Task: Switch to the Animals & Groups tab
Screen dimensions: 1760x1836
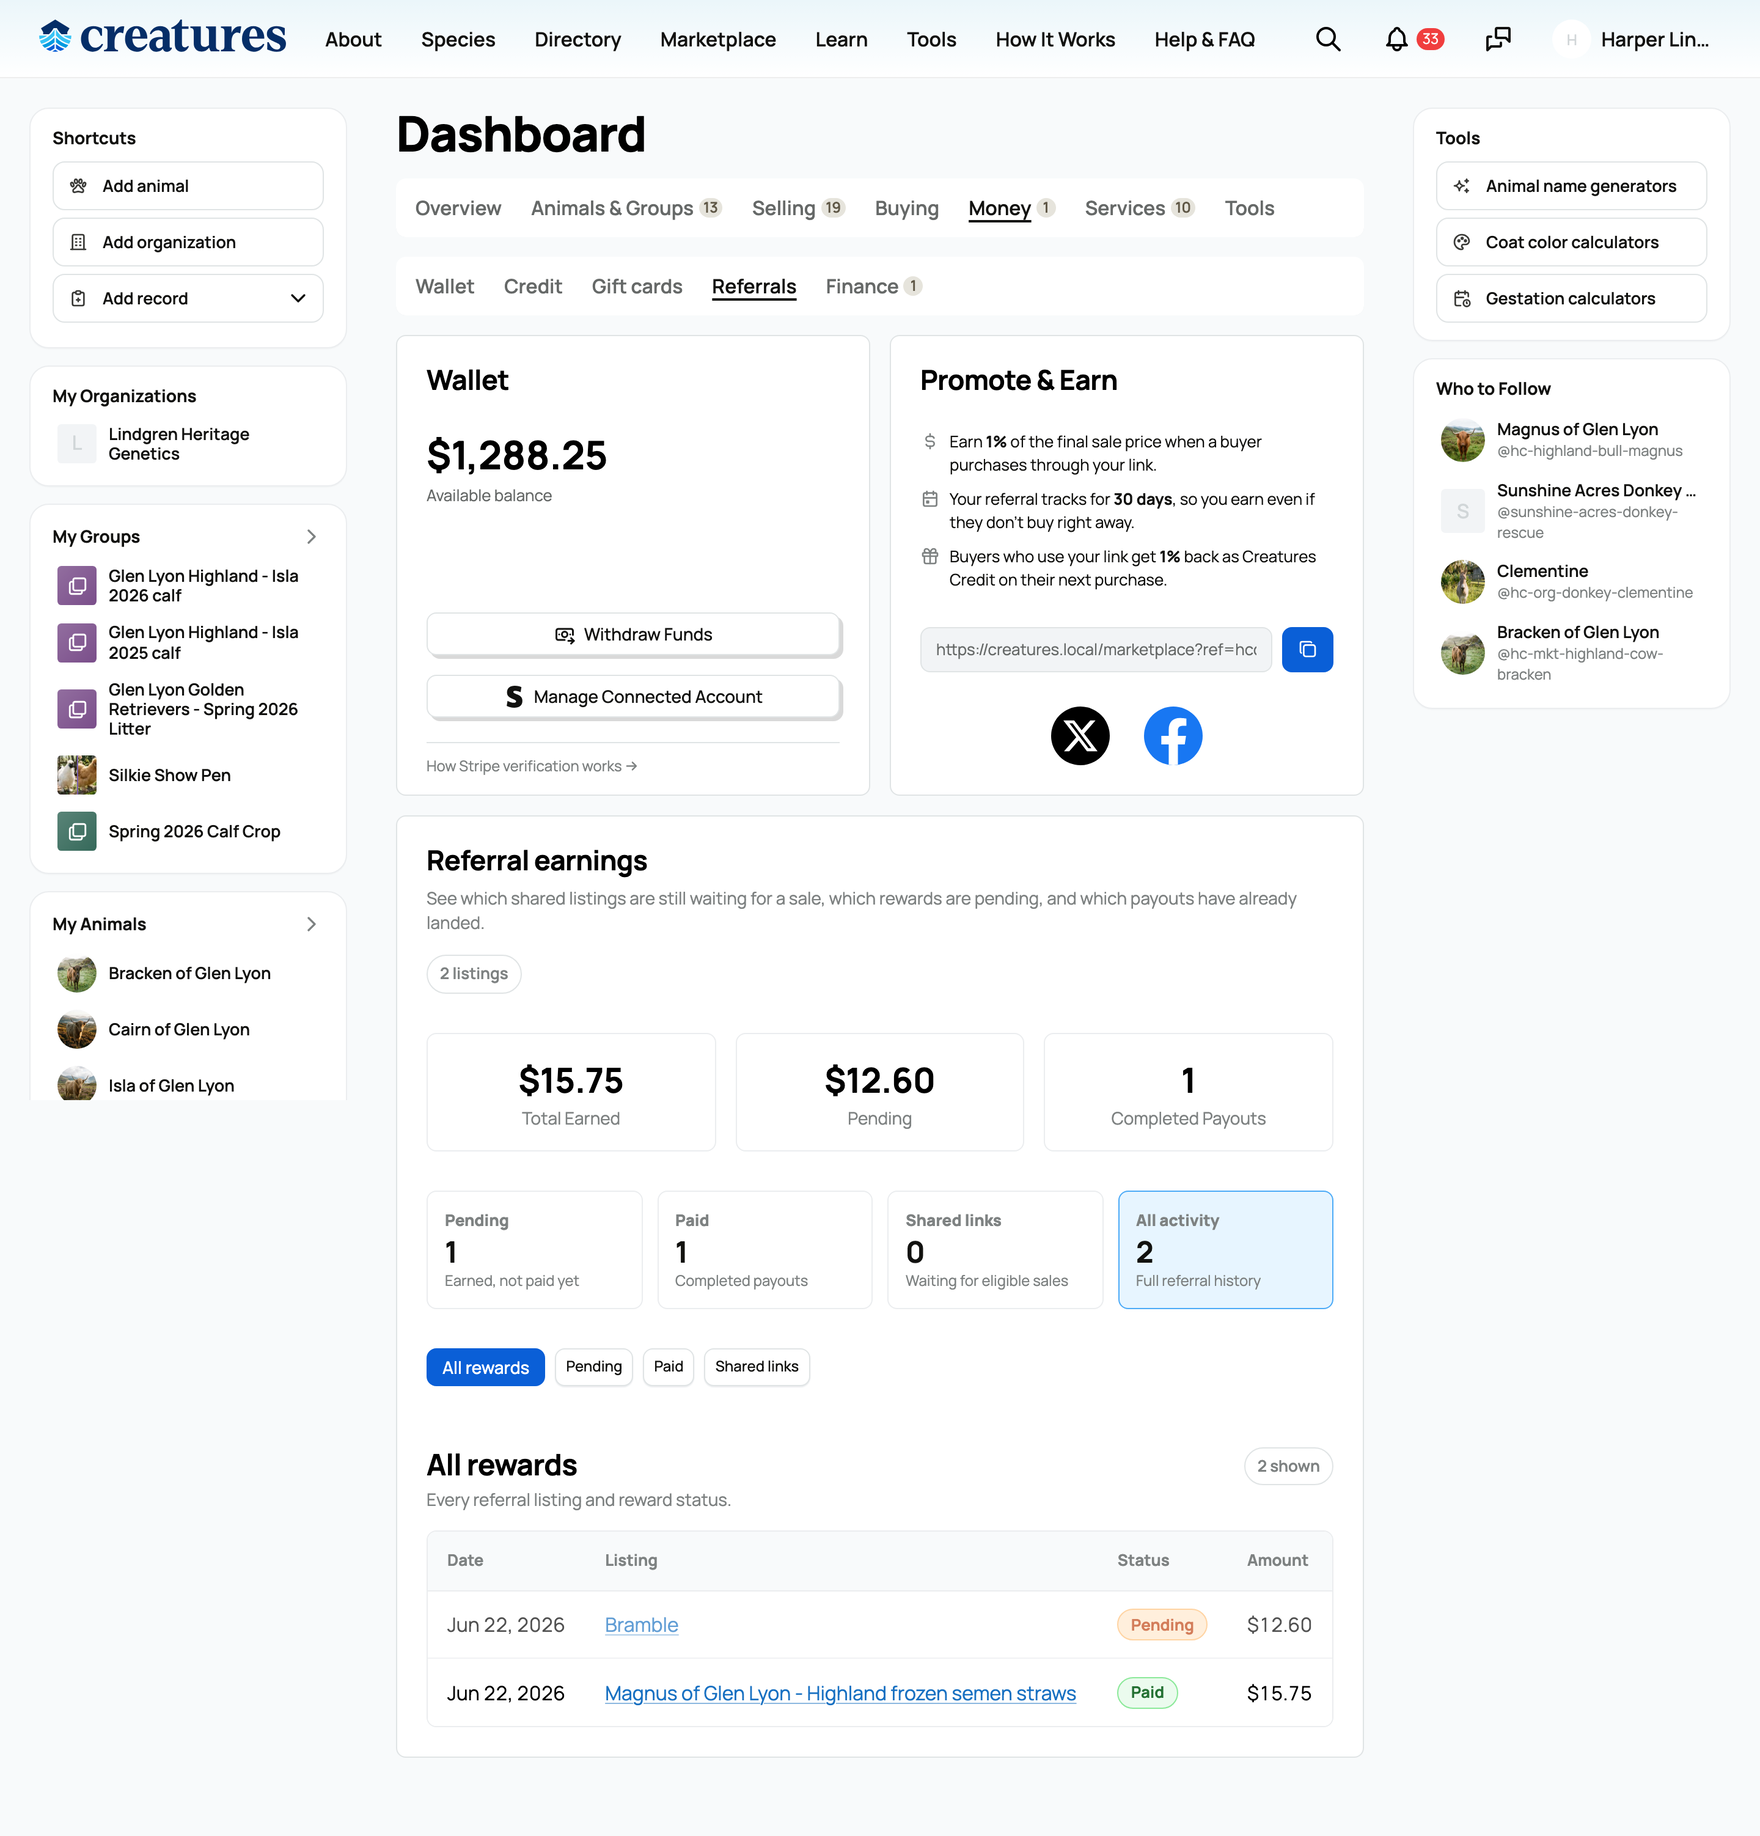Action: point(626,208)
